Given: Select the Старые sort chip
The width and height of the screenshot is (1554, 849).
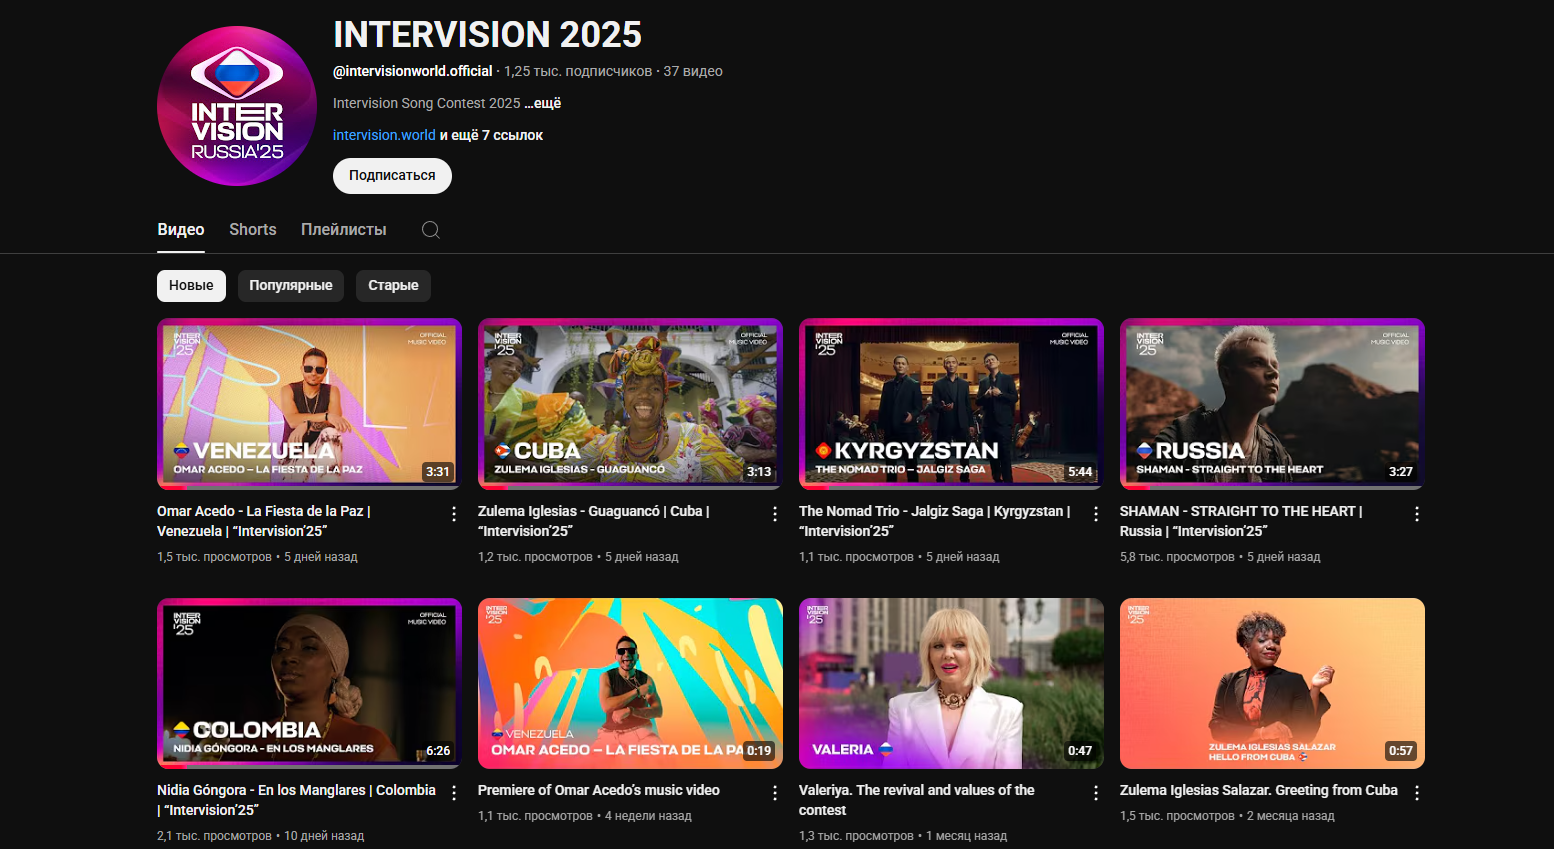Looking at the screenshot, I should tap(393, 286).
